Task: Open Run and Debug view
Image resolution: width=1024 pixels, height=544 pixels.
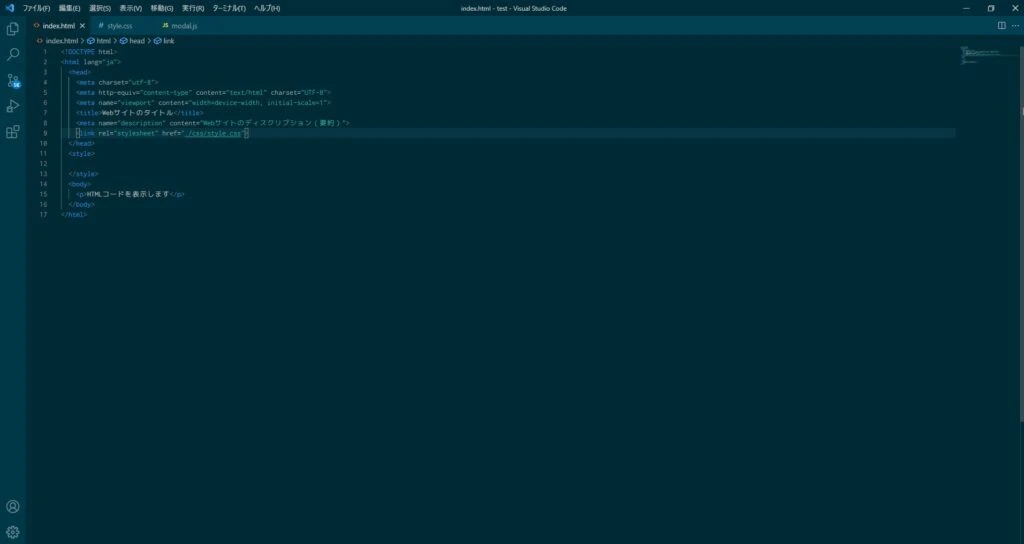Action: coord(12,106)
